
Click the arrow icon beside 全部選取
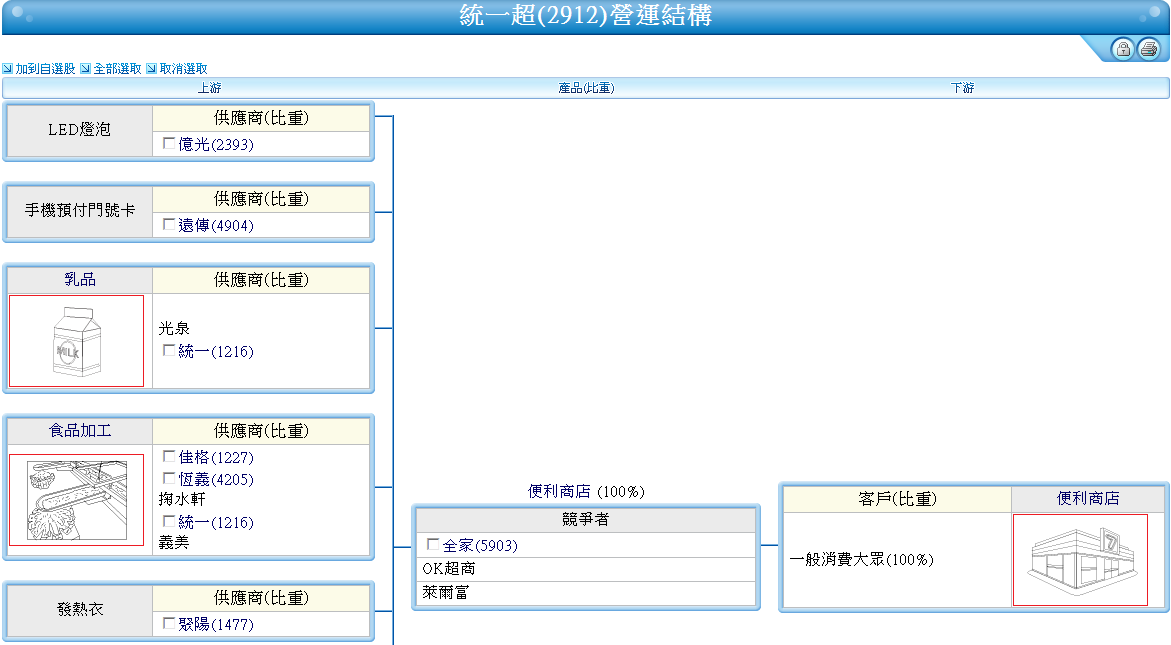click(x=85, y=69)
